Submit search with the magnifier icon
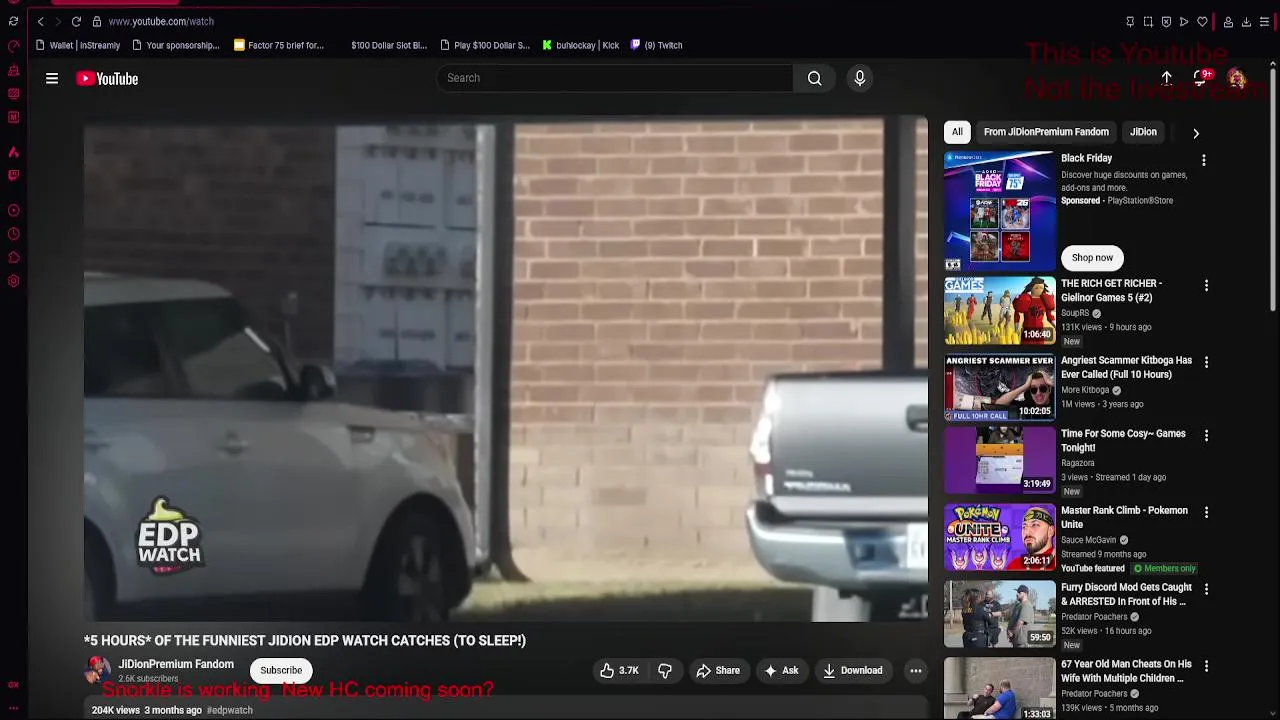 click(815, 78)
